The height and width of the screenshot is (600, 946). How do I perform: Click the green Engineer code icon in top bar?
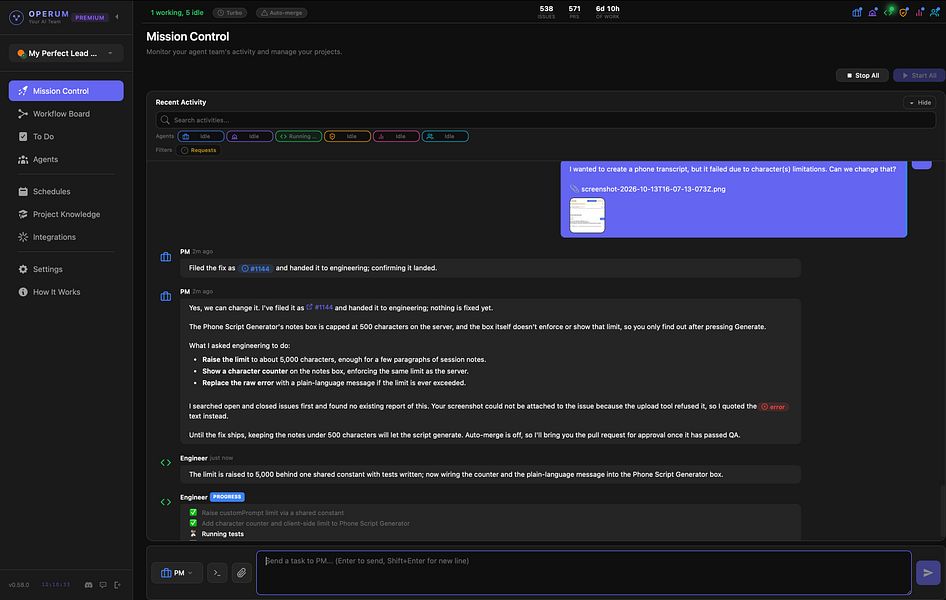point(888,12)
